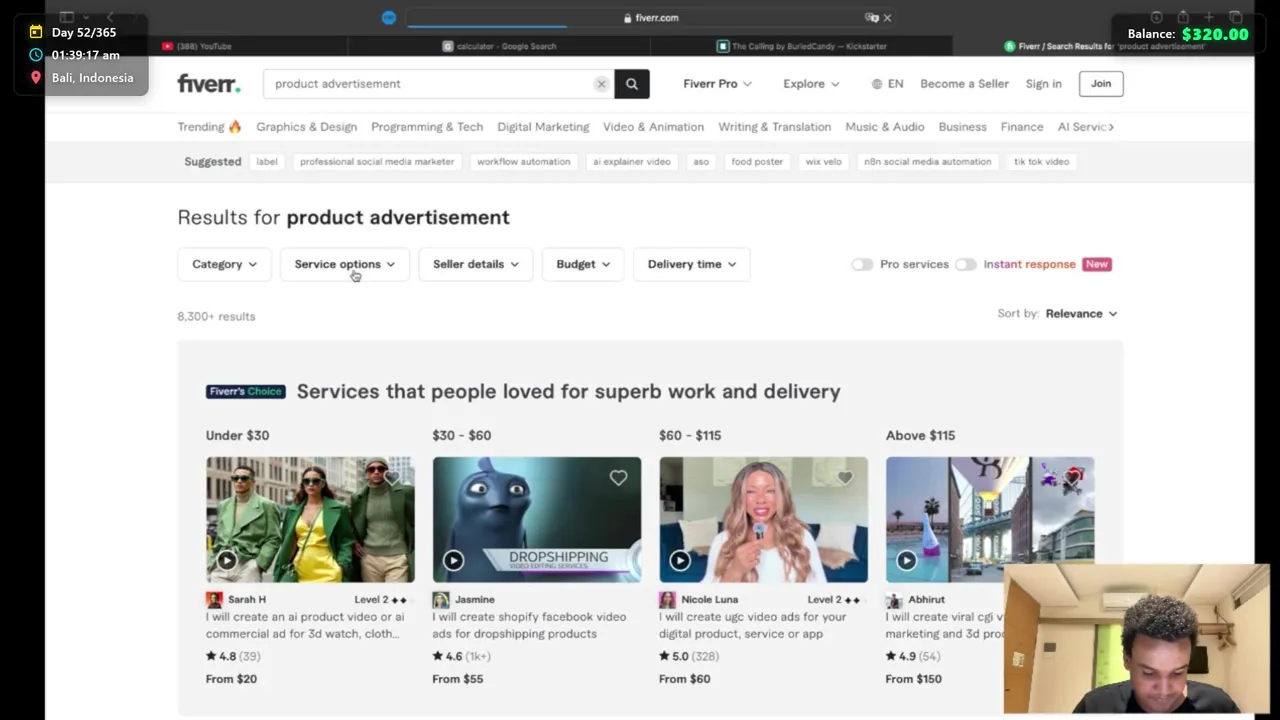Click the browser sidebar toggle icon
The height and width of the screenshot is (720, 1280).
67,17
